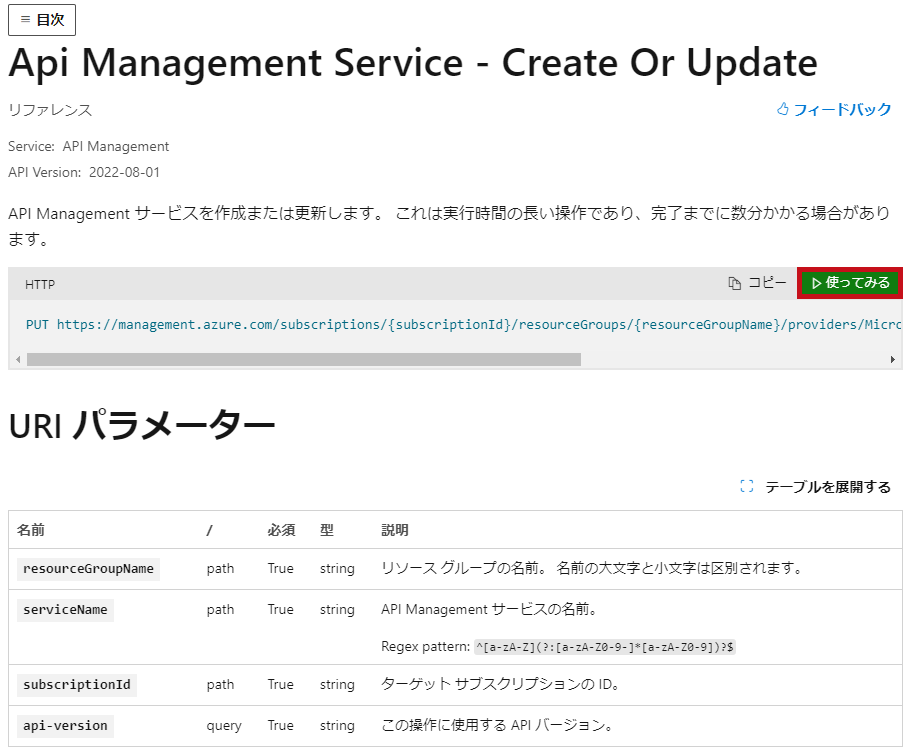Click the フィードバック feedback link
Viewport: 907px width, 753px height.
click(842, 109)
